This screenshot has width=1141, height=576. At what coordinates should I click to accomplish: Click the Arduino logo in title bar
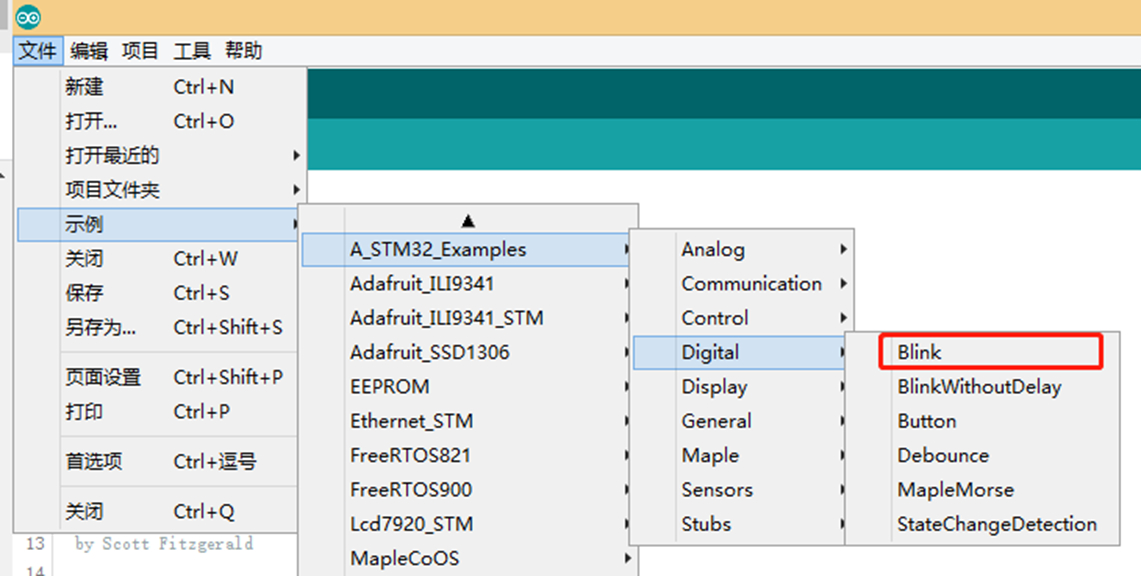[x=28, y=17]
